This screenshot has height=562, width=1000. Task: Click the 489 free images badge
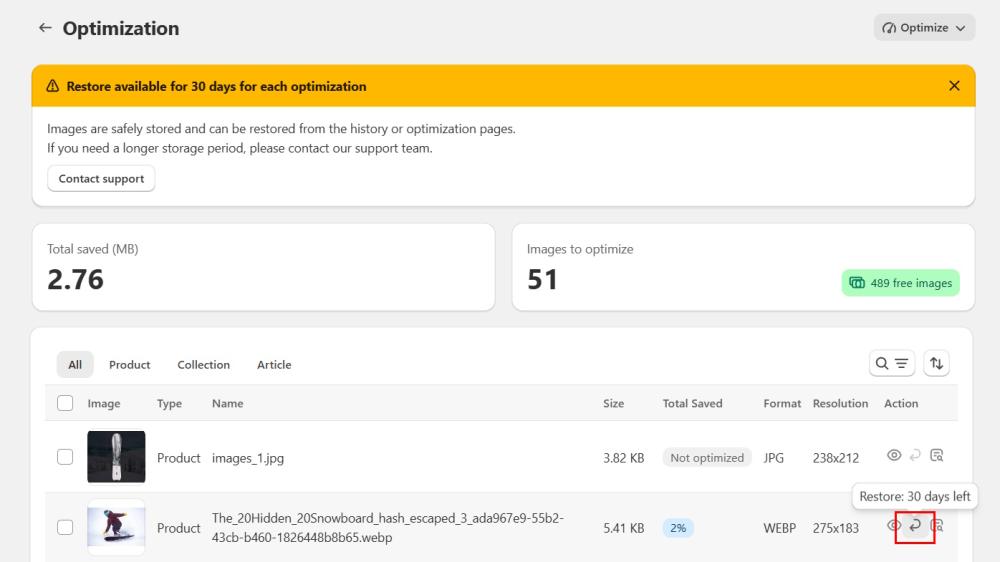[901, 283]
